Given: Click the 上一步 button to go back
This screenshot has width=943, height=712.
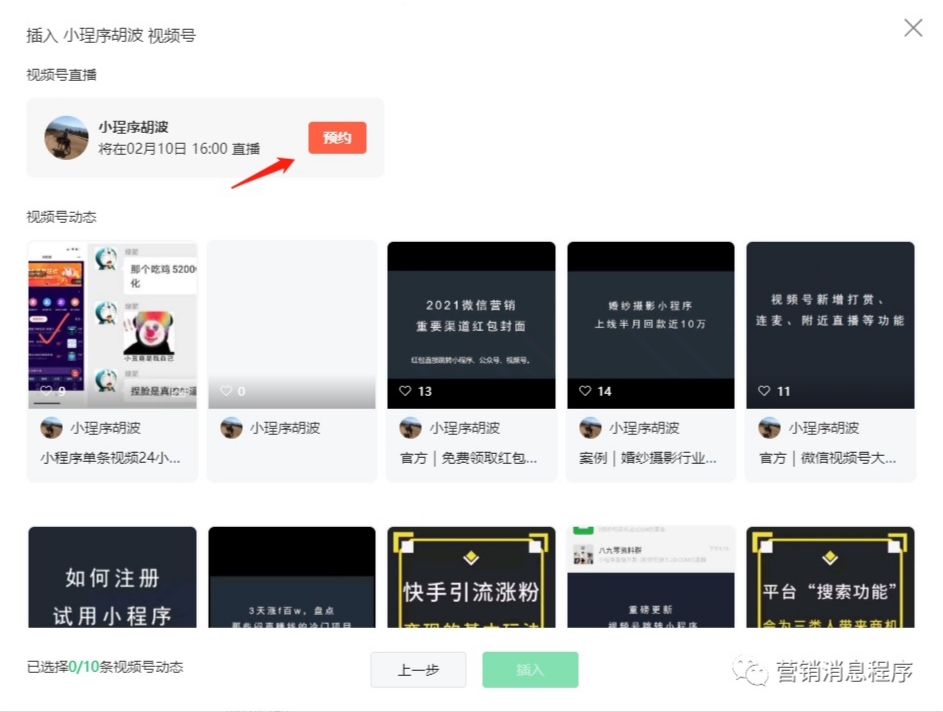Looking at the screenshot, I should pyautogui.click(x=418, y=670).
